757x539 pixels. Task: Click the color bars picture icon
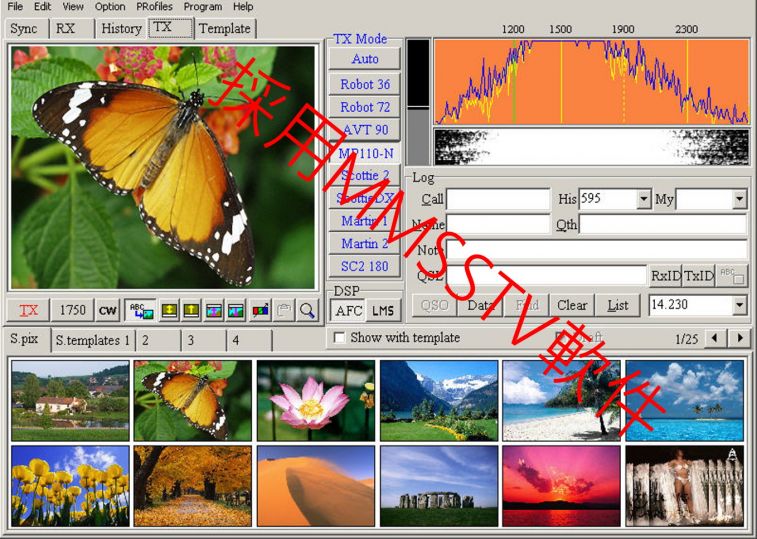coord(260,311)
